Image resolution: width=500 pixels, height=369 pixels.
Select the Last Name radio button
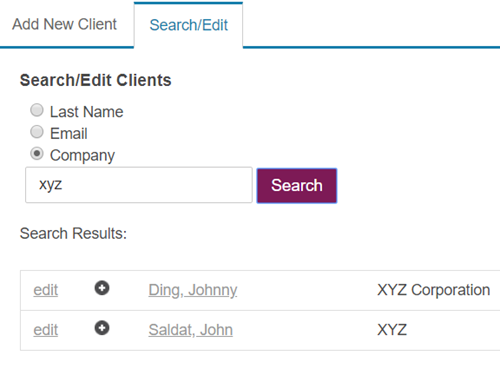37,110
